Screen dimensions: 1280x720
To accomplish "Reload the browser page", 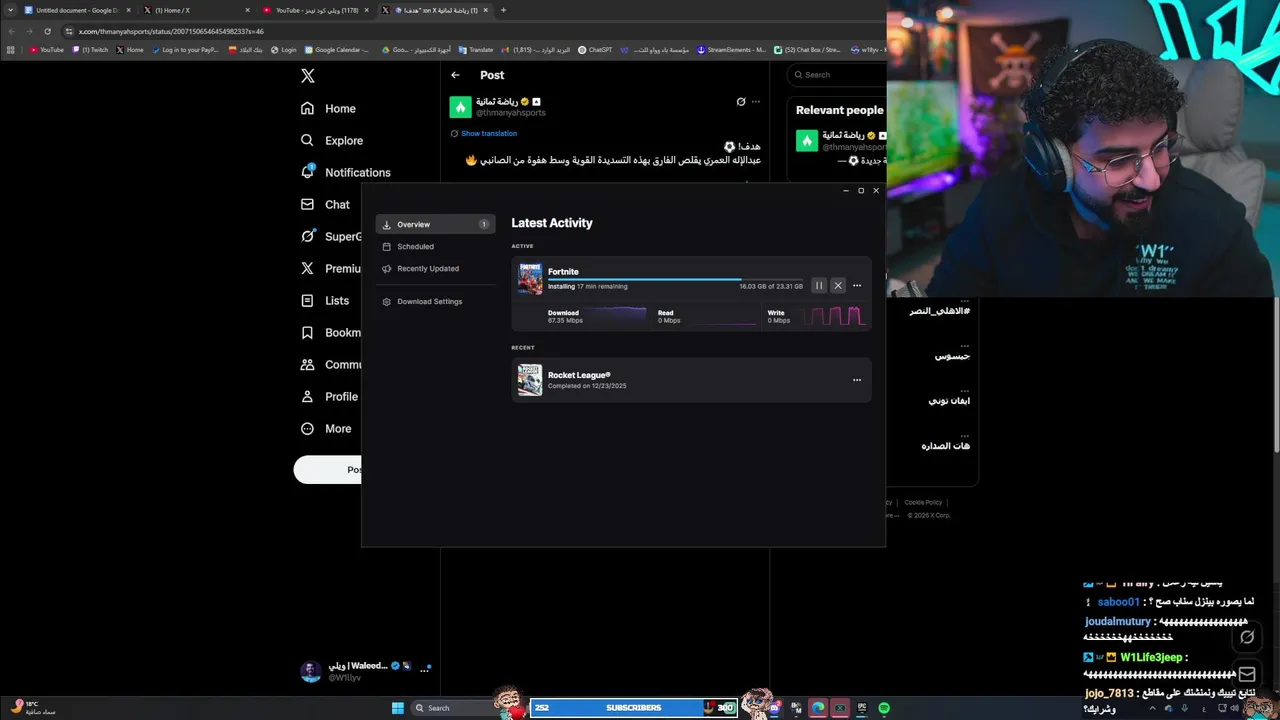I will [x=47, y=31].
